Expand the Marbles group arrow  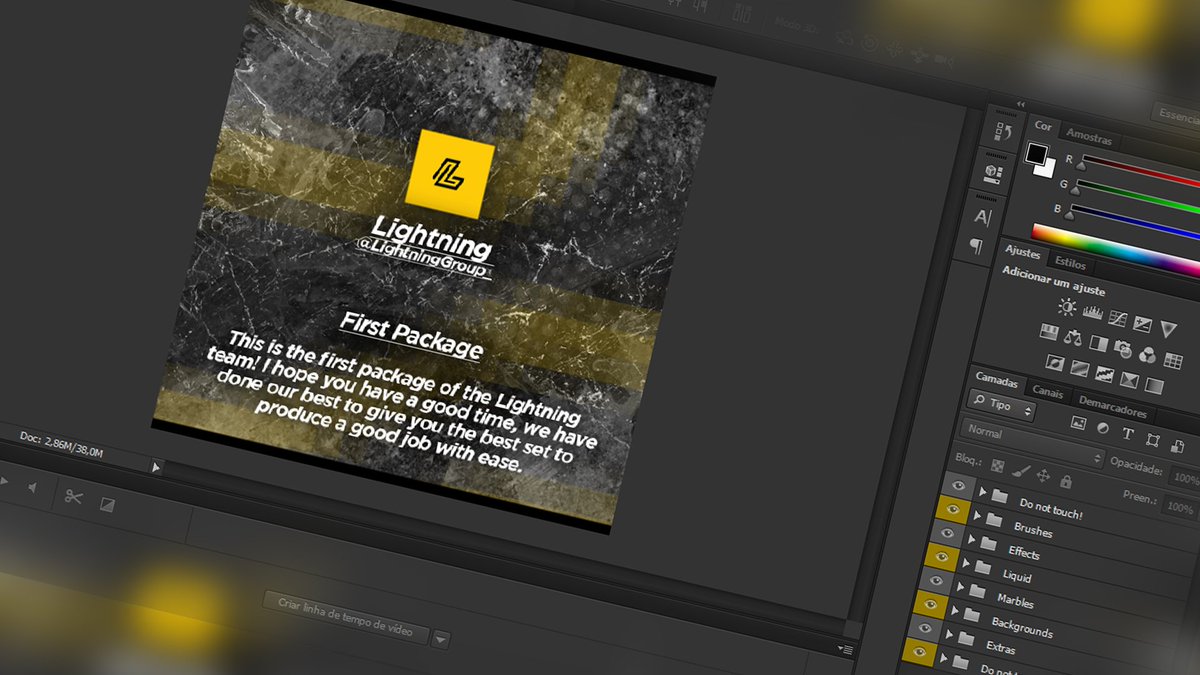pos(960,588)
